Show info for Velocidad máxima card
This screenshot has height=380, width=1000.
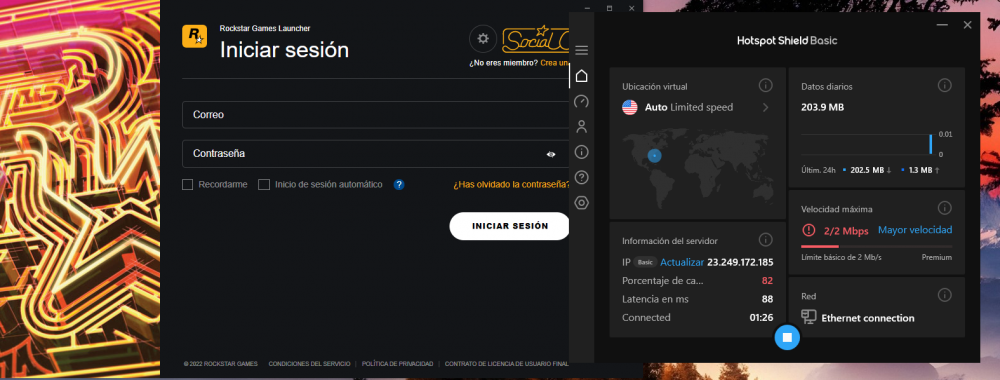coord(945,208)
